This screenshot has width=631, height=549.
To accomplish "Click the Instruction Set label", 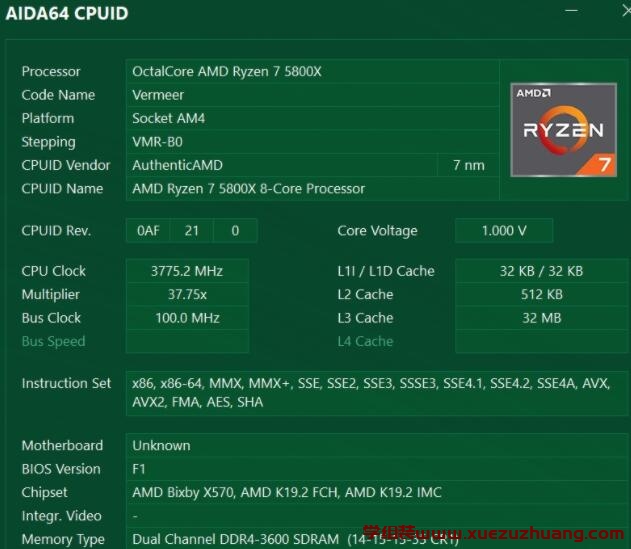I will 66,383.
